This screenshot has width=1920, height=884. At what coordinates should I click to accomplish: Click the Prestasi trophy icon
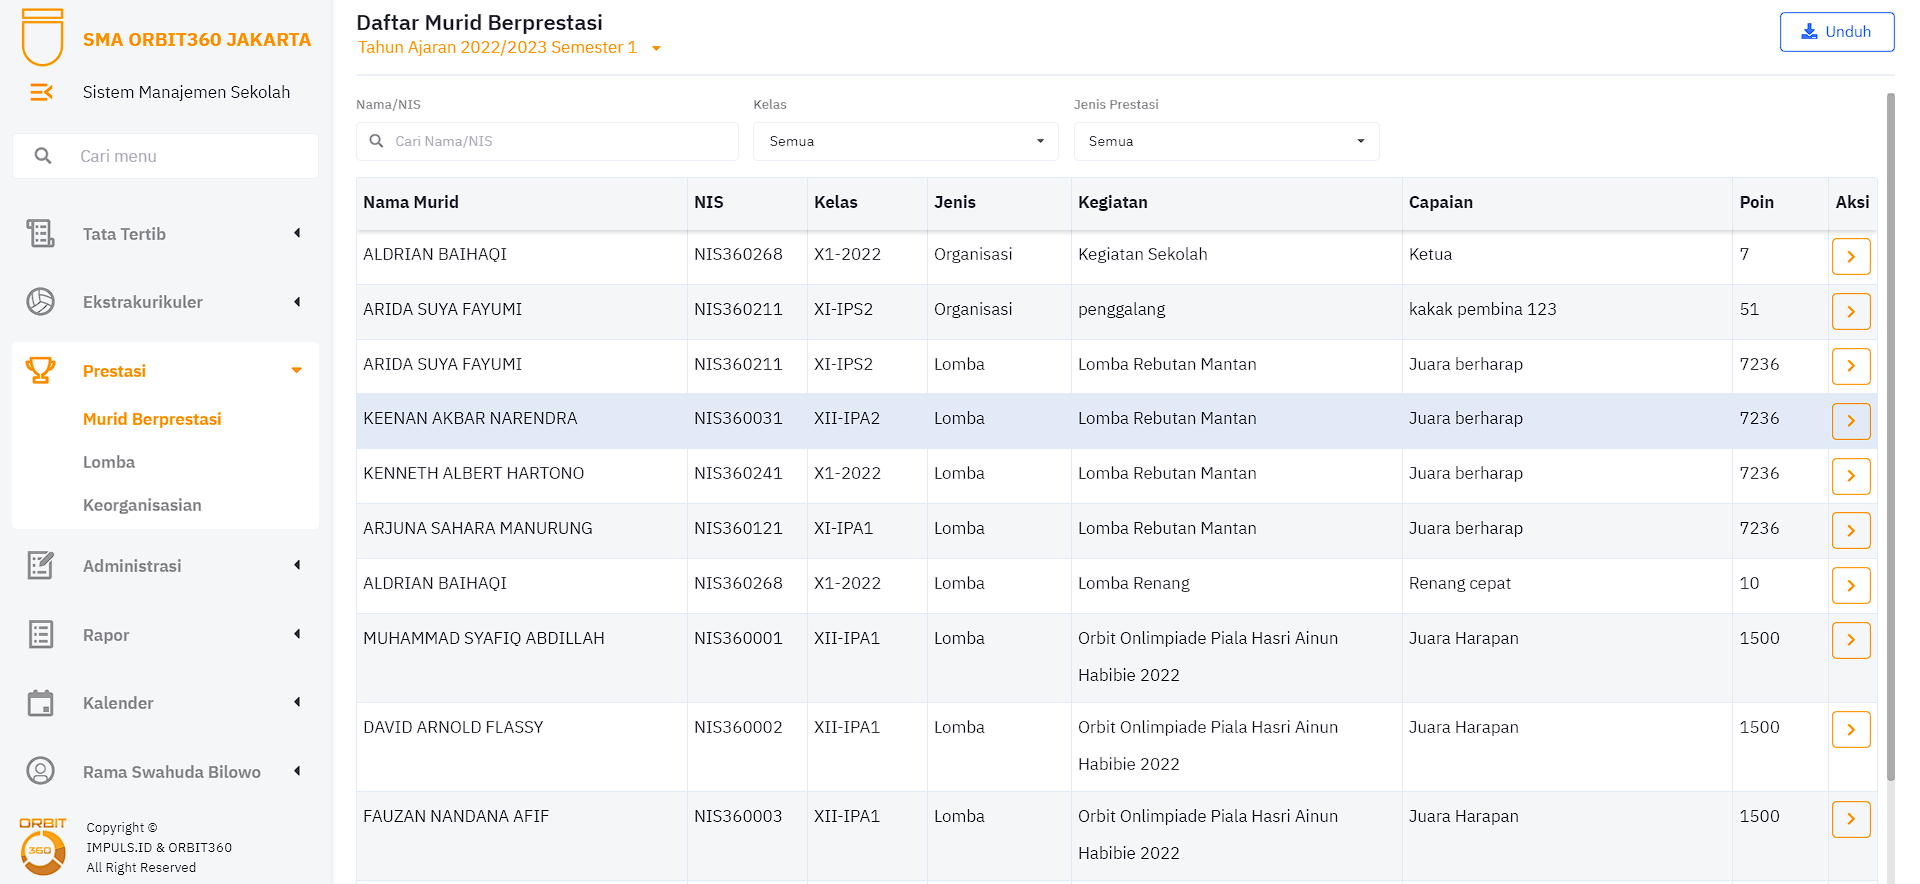pos(41,371)
